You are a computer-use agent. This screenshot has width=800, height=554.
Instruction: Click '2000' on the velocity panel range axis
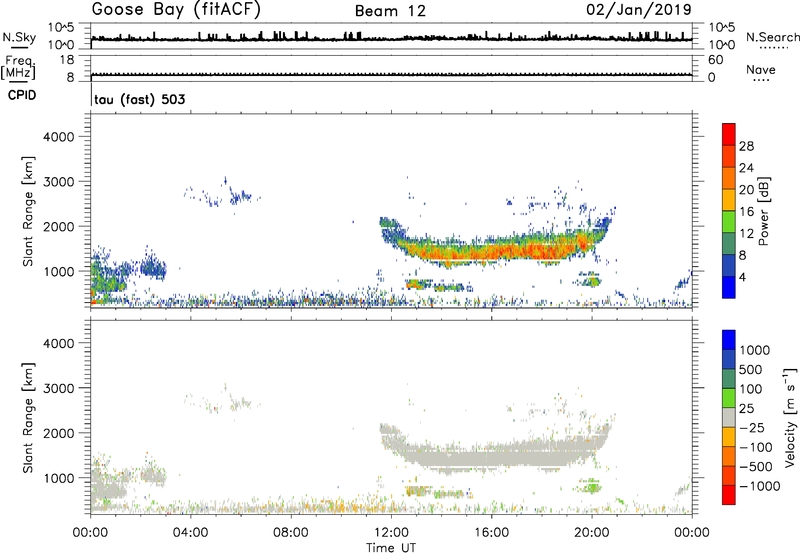[x=58, y=433]
